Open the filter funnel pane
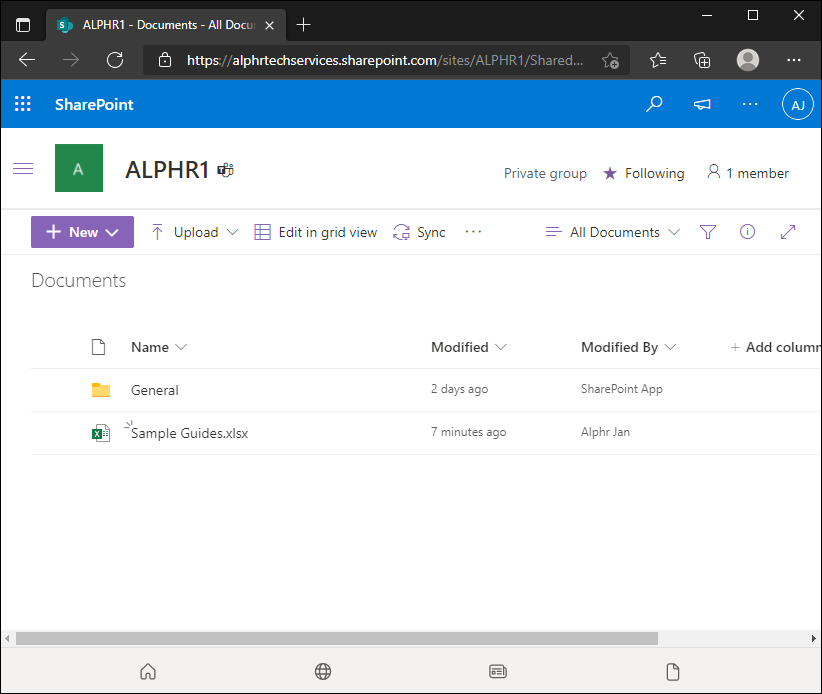822x694 pixels. point(708,232)
